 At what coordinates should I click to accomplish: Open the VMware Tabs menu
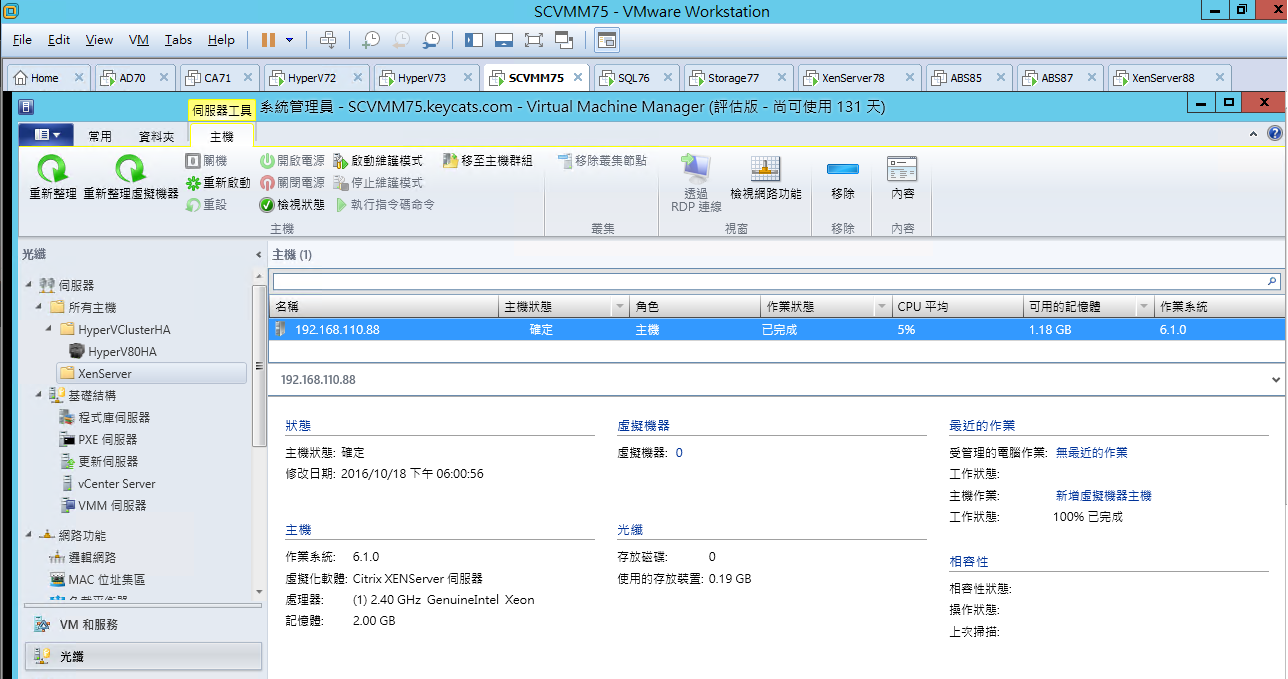pyautogui.click(x=178, y=40)
